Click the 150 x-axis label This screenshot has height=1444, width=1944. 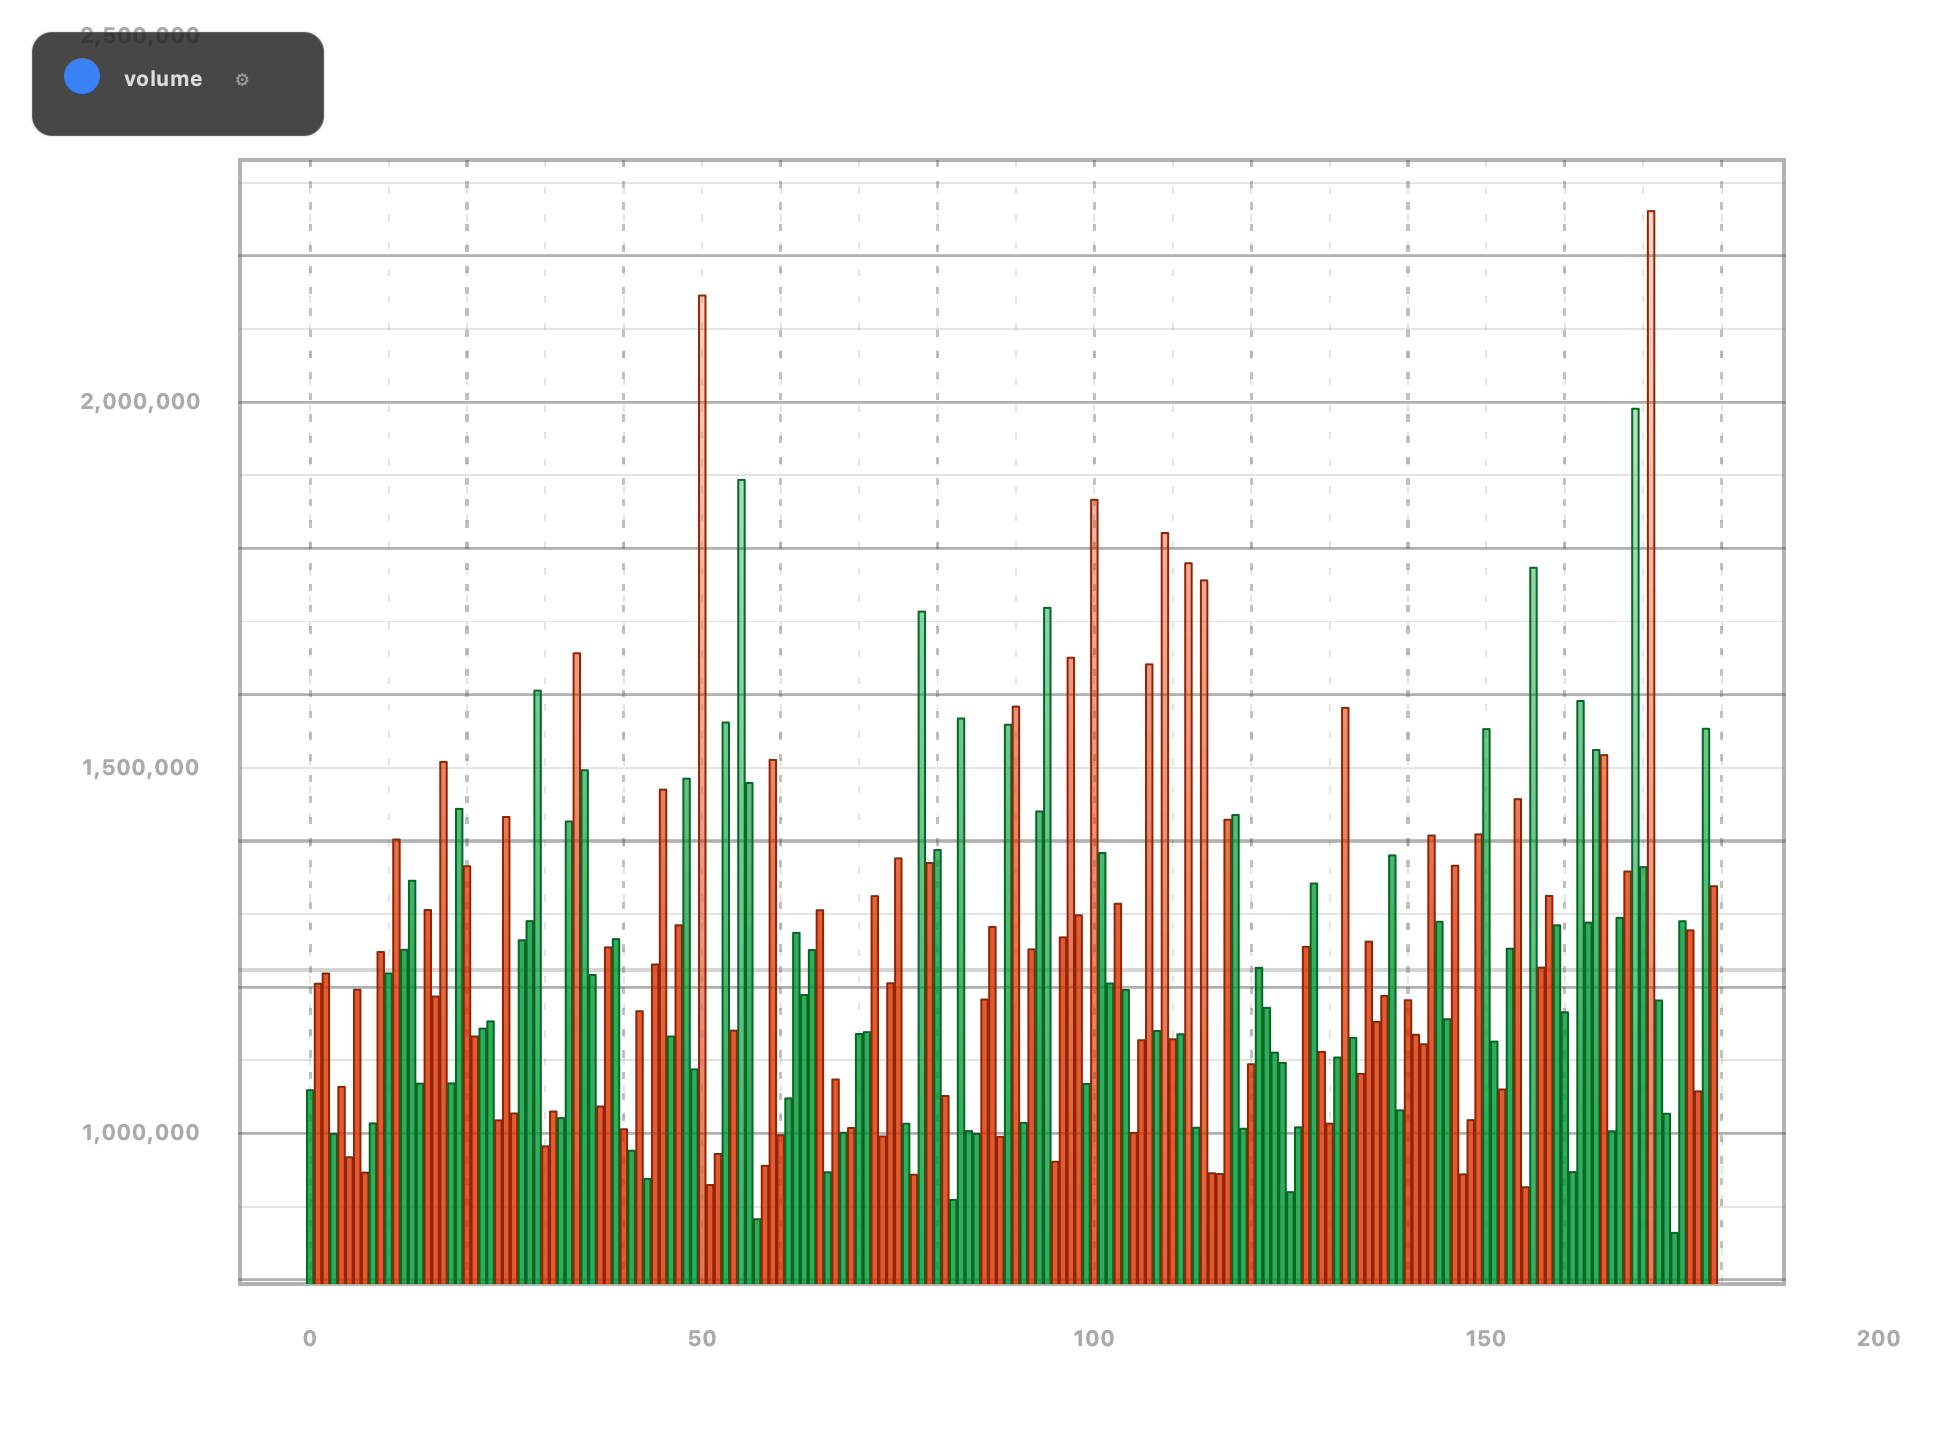tap(1487, 1337)
